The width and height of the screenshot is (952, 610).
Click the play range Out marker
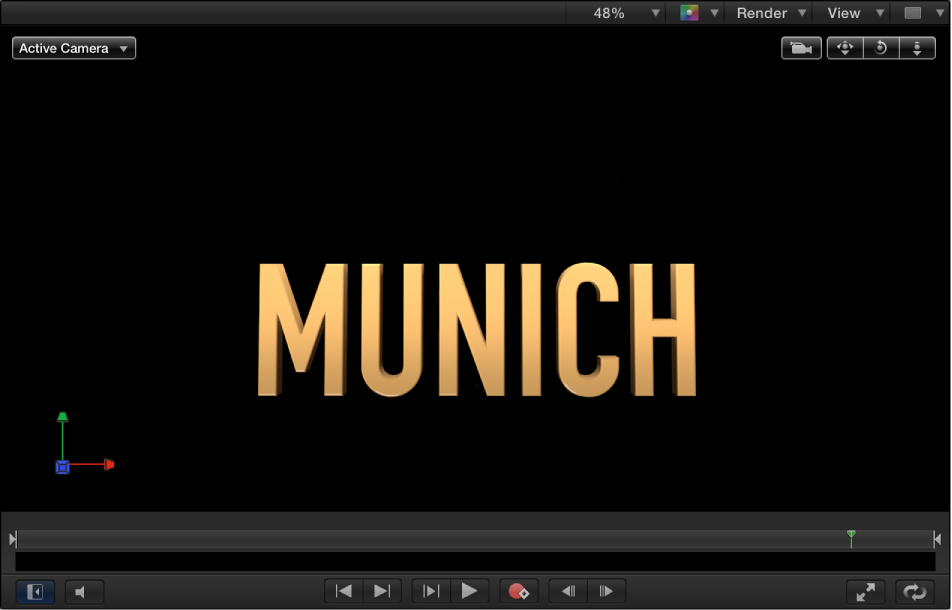click(937, 538)
